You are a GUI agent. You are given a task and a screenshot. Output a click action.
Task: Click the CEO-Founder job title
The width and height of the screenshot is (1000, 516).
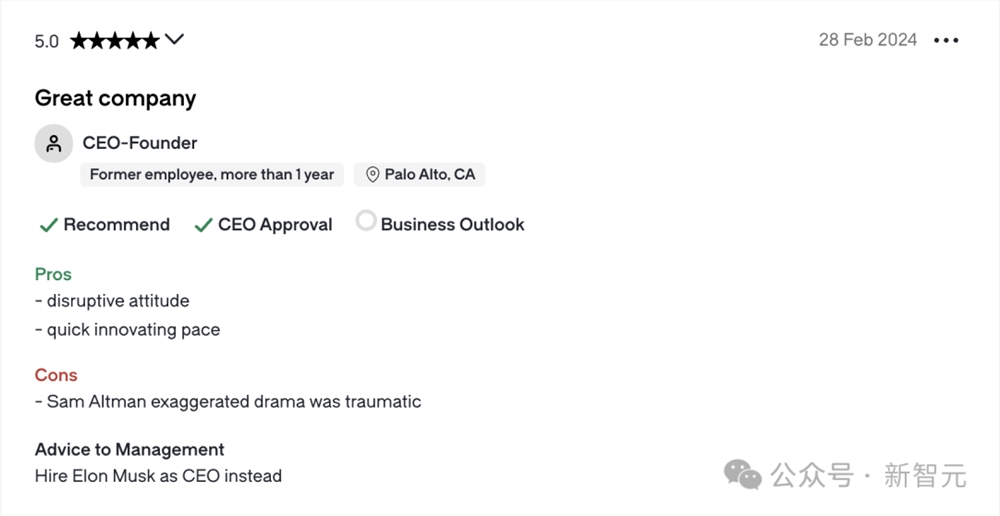click(140, 143)
